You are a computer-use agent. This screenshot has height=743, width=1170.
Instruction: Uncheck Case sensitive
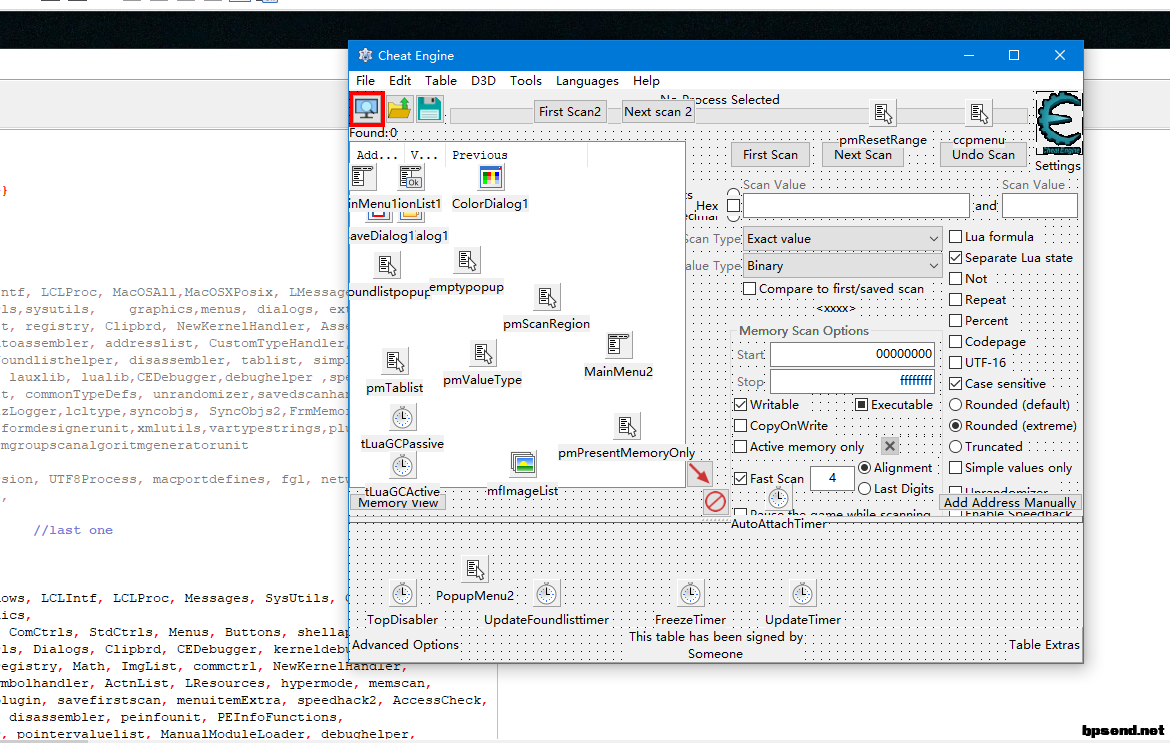(x=955, y=383)
